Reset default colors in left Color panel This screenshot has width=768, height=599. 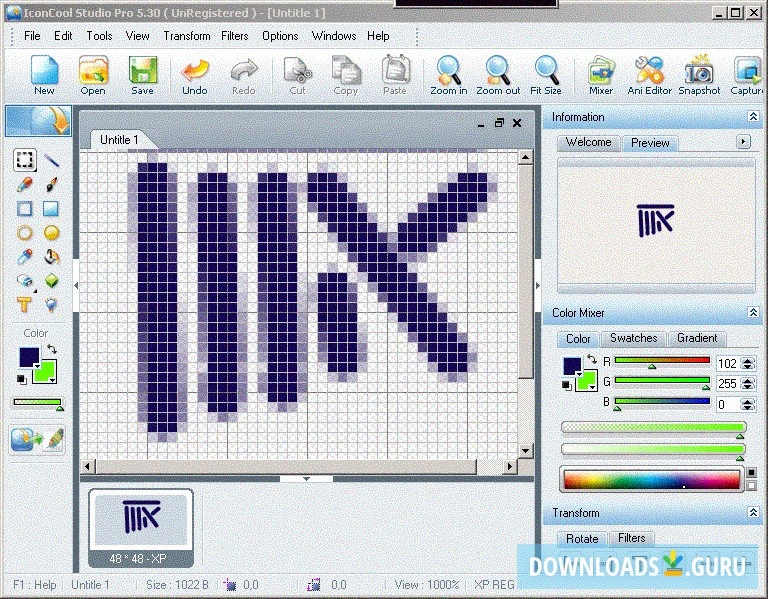(22, 379)
